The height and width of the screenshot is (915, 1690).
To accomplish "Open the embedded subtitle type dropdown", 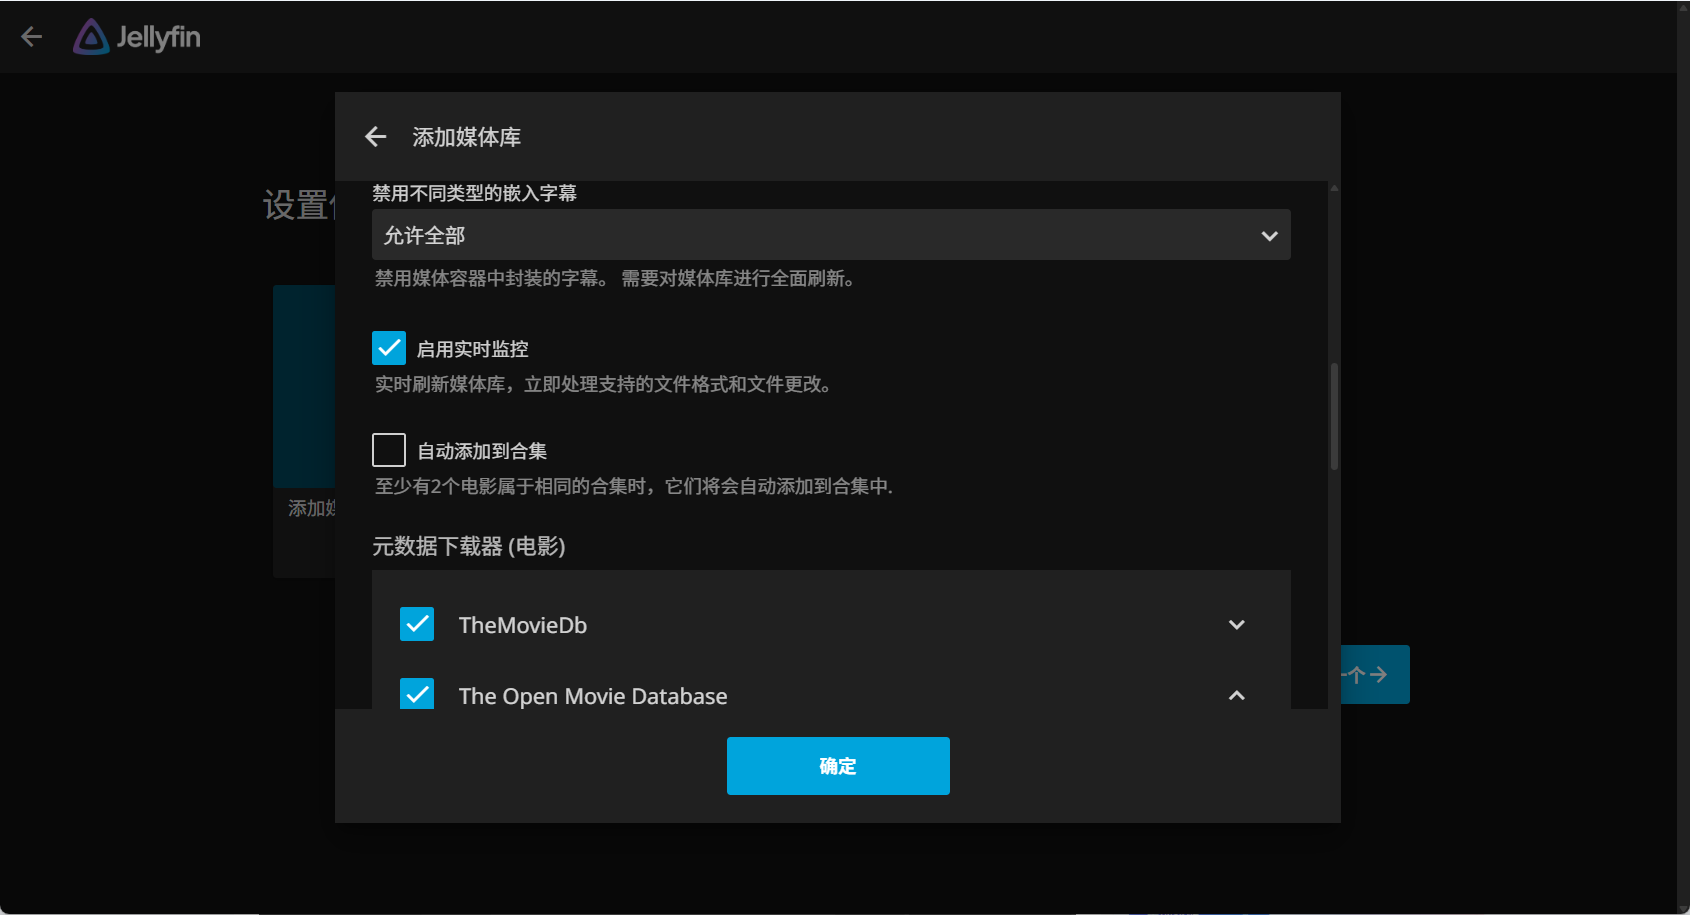I will 831,235.
